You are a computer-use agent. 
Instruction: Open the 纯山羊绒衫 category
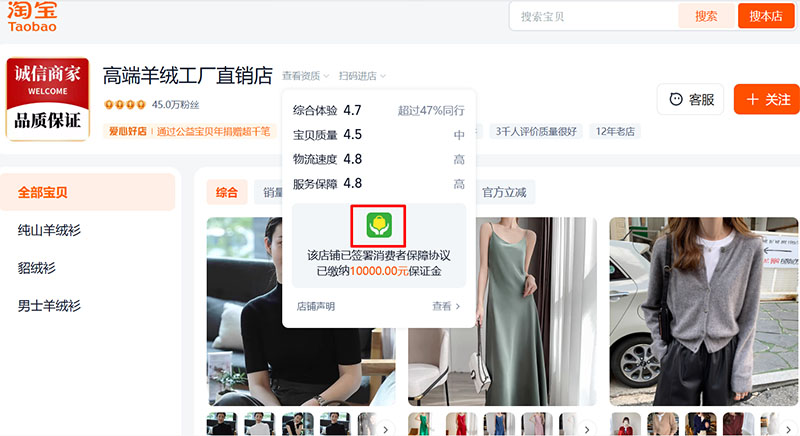pos(49,230)
